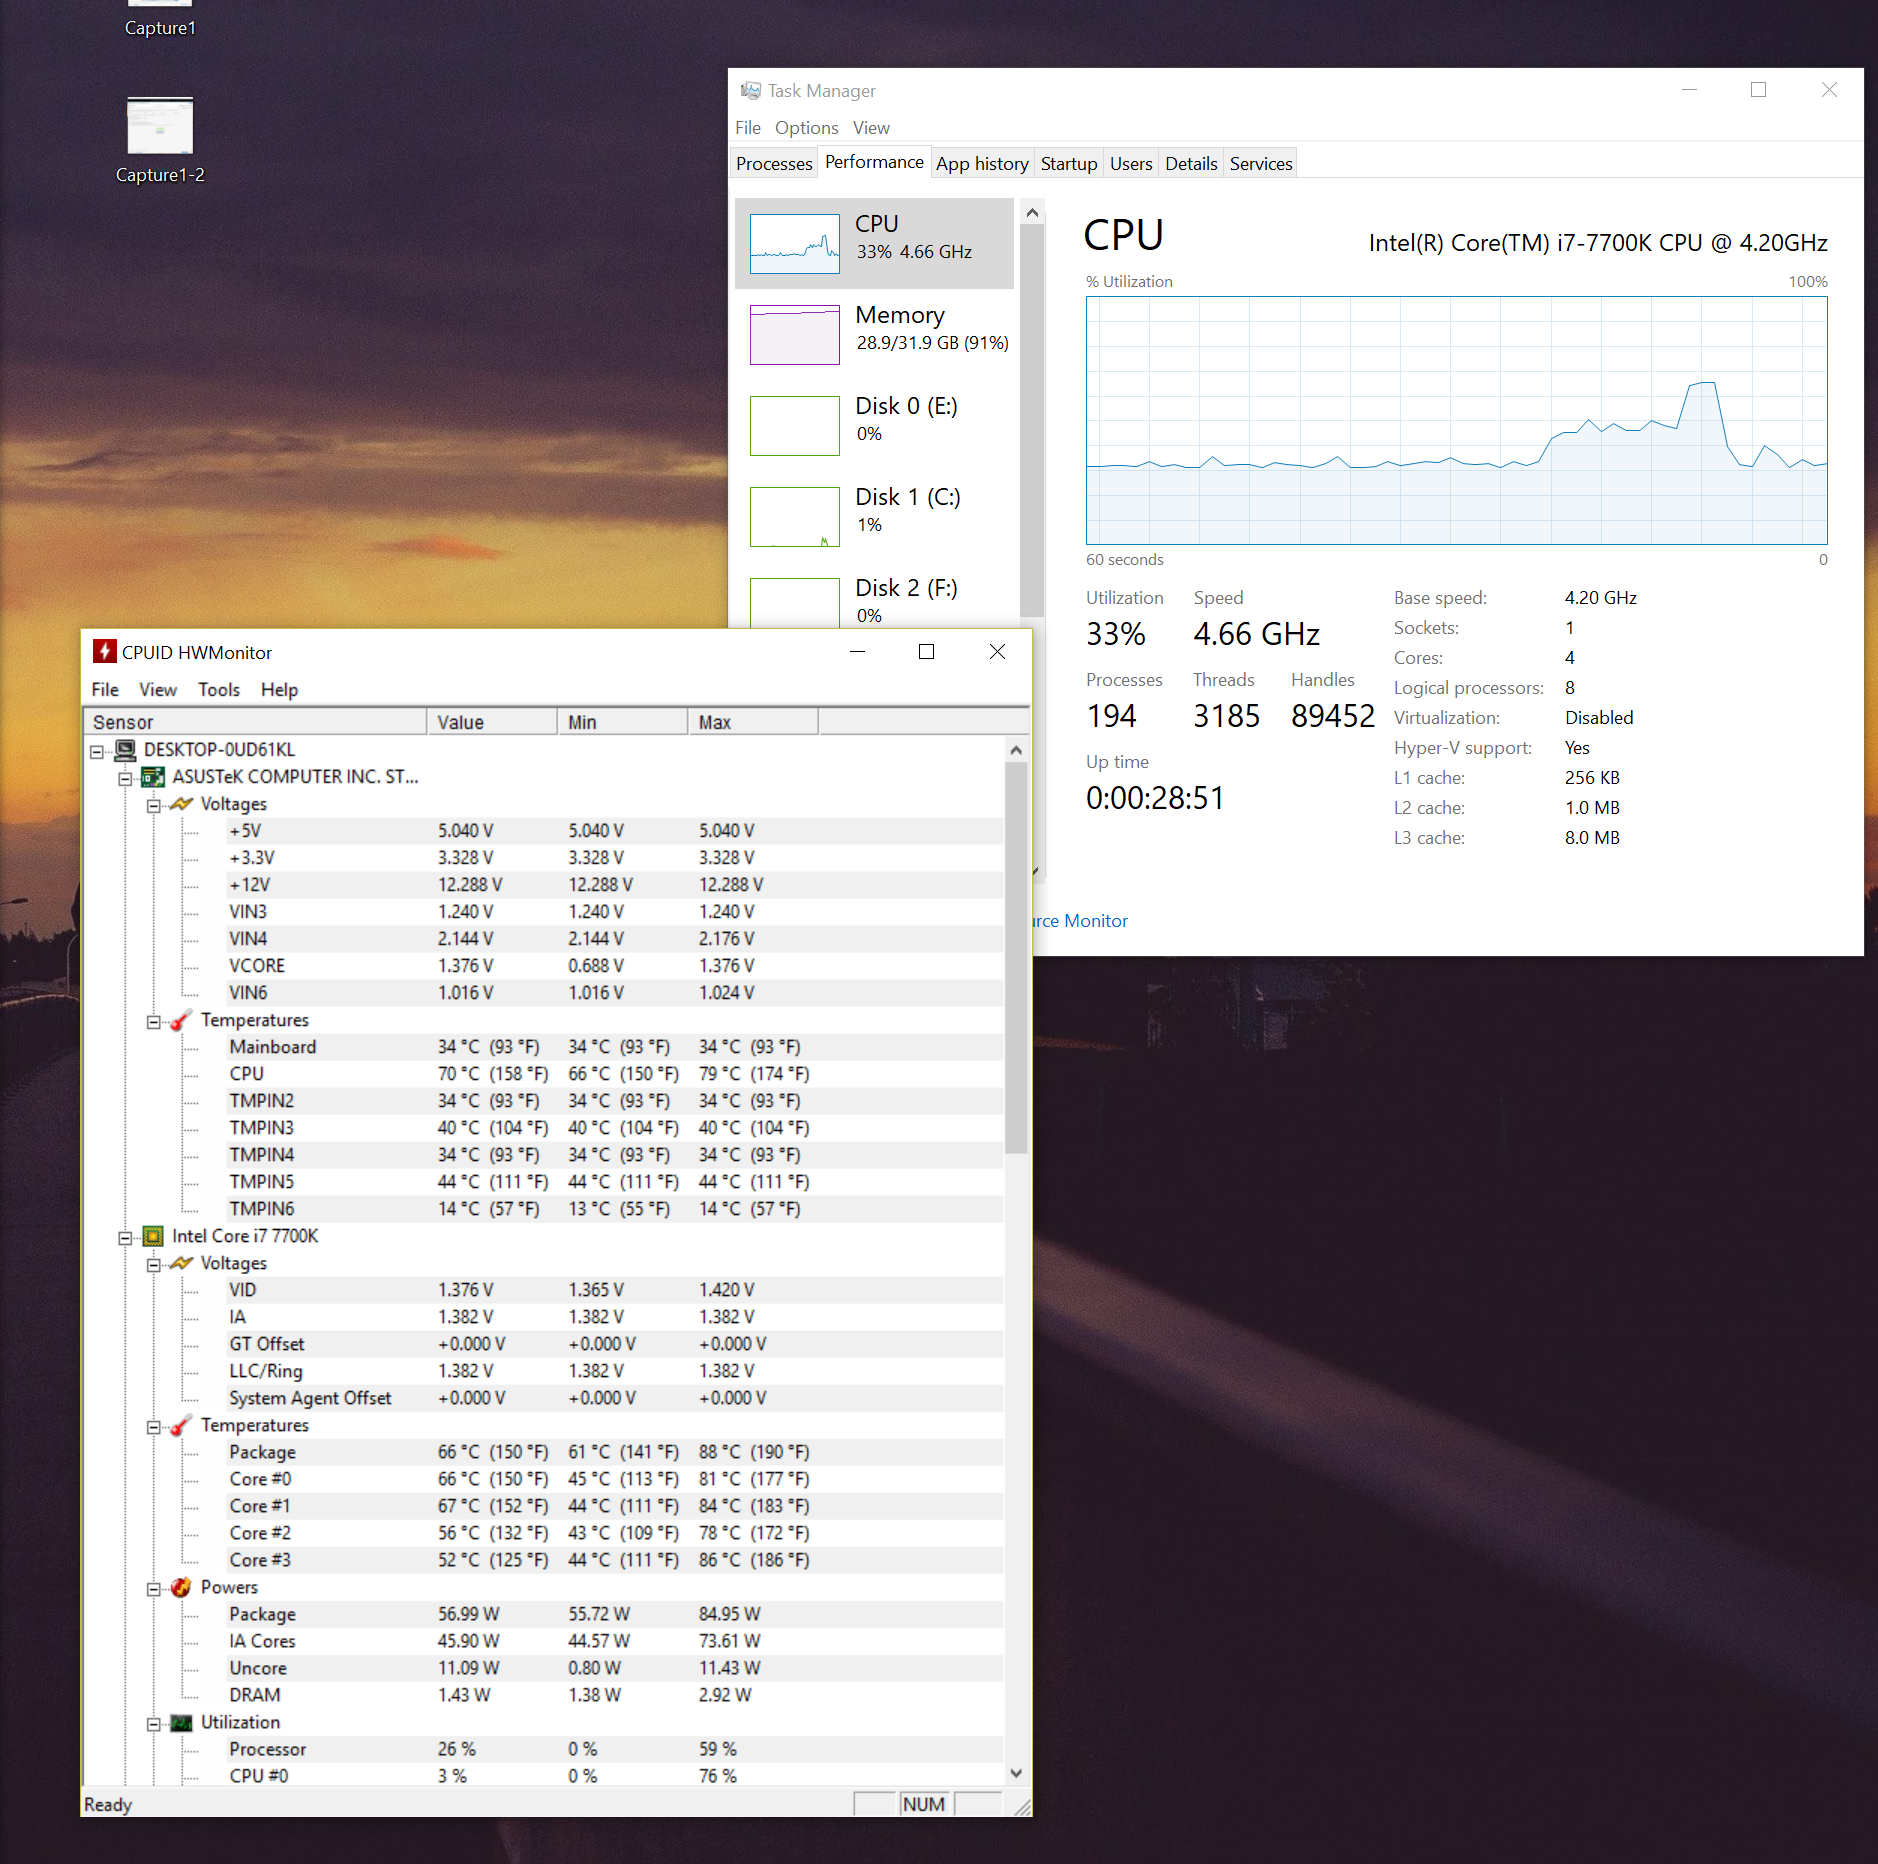Minimize the Task Manager window
The height and width of the screenshot is (1864, 1878).
pyautogui.click(x=1690, y=90)
